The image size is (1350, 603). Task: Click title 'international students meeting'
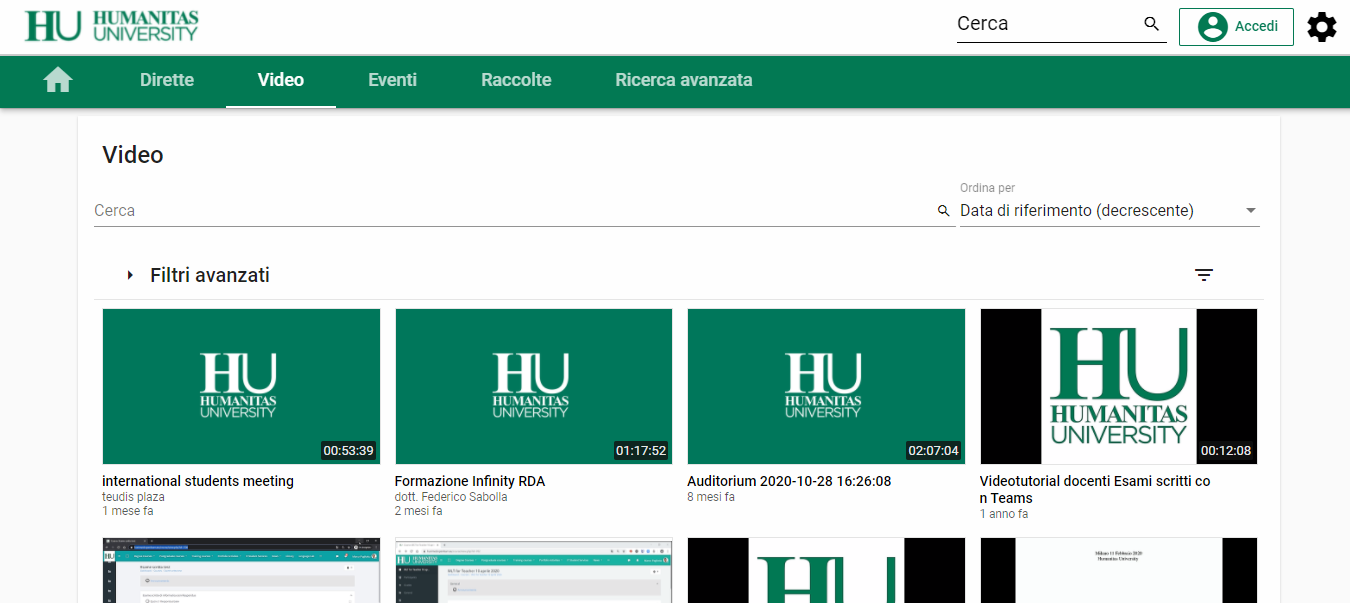pyautogui.click(x=198, y=481)
